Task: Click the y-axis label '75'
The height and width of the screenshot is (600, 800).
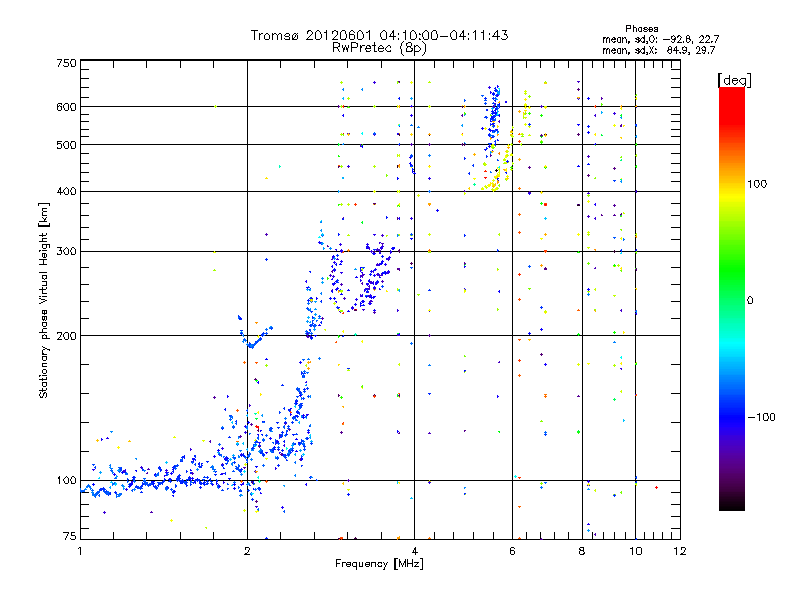Action: pyautogui.click(x=70, y=536)
